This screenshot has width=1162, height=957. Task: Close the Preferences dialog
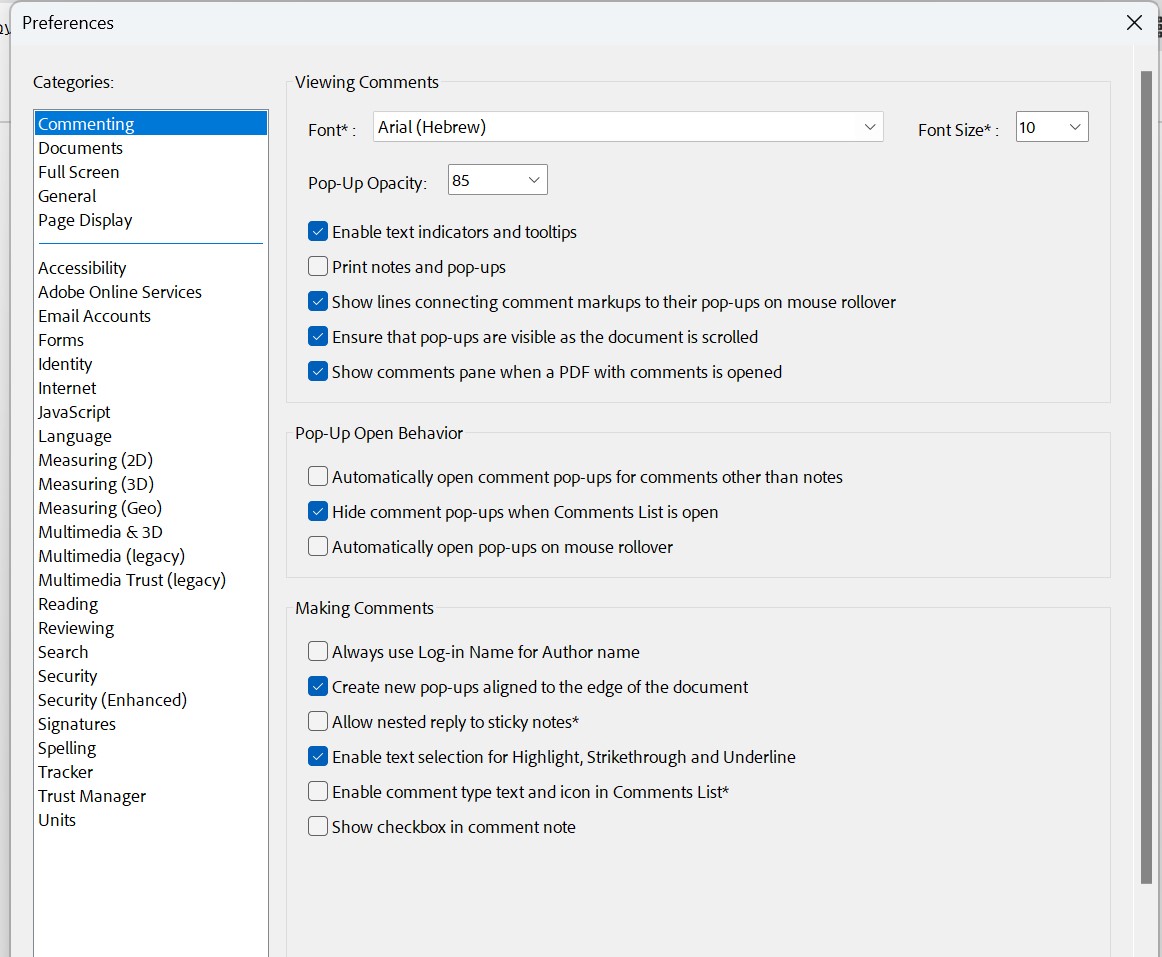coord(1134,23)
